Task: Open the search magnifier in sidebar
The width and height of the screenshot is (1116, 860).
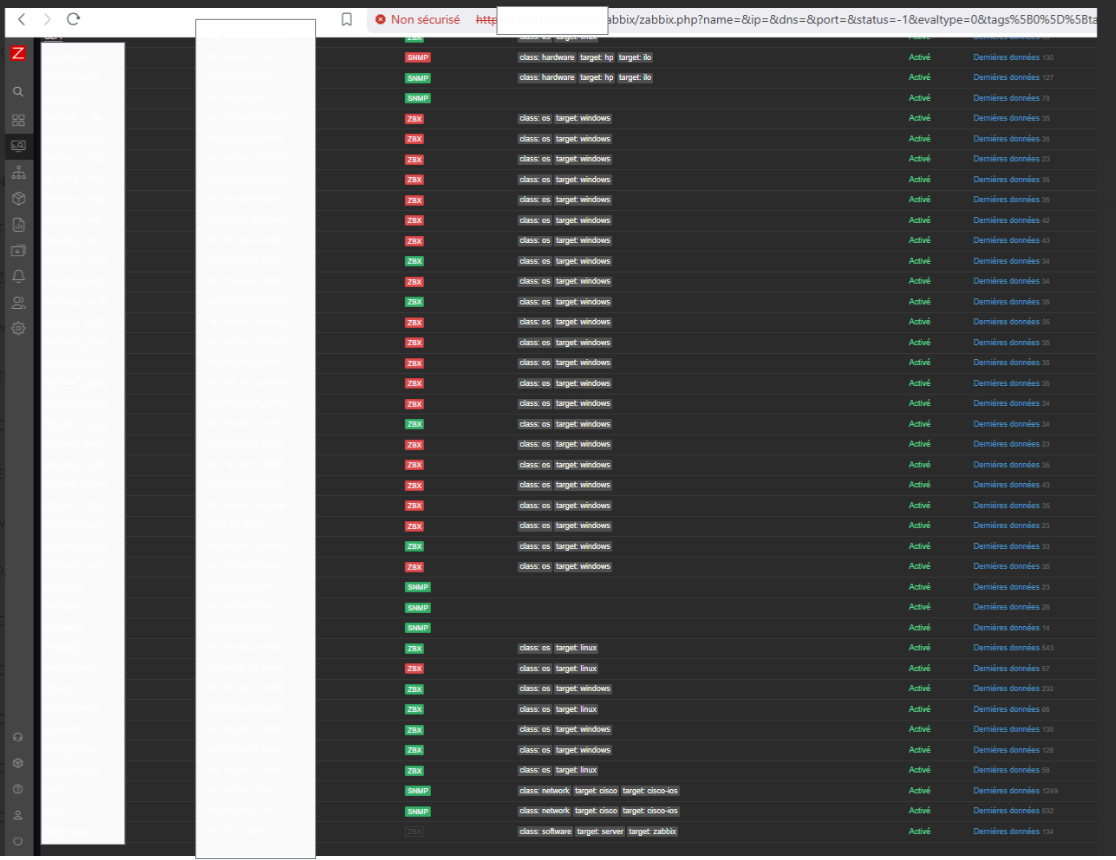Action: click(x=18, y=92)
